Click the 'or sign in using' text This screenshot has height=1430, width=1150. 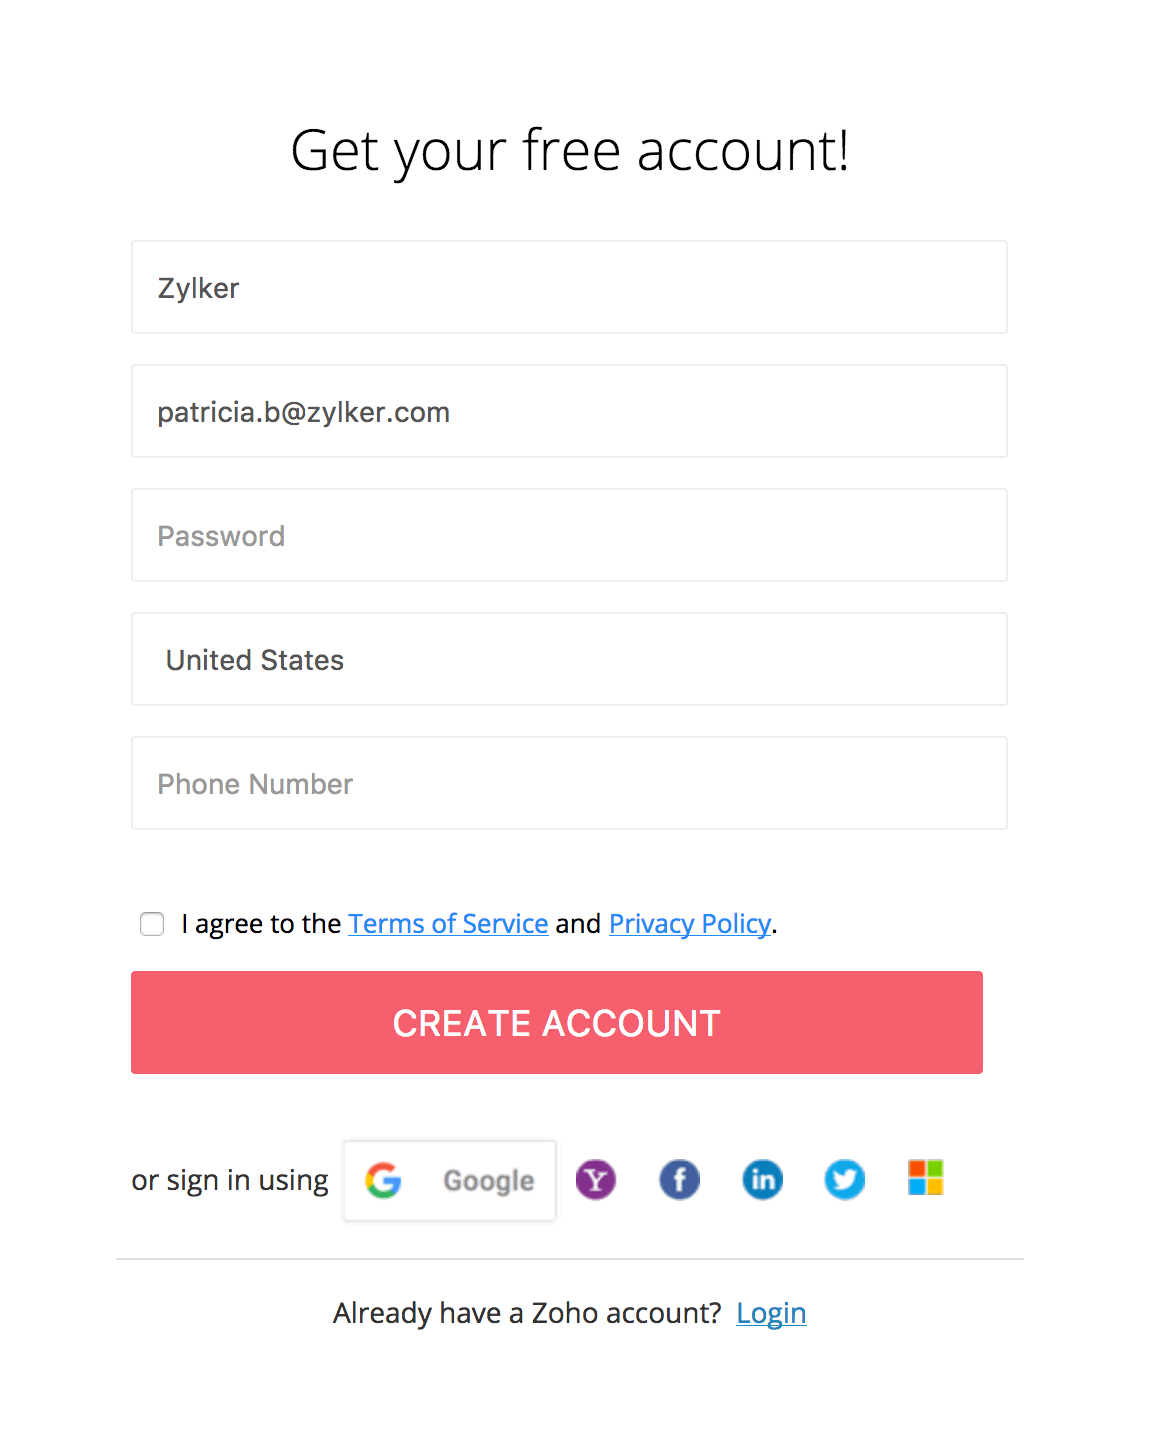(x=230, y=1181)
